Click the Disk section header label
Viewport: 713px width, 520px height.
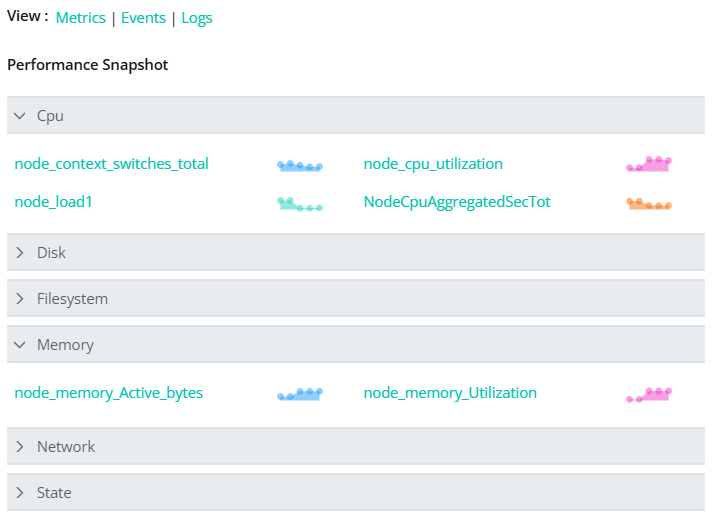coord(51,253)
